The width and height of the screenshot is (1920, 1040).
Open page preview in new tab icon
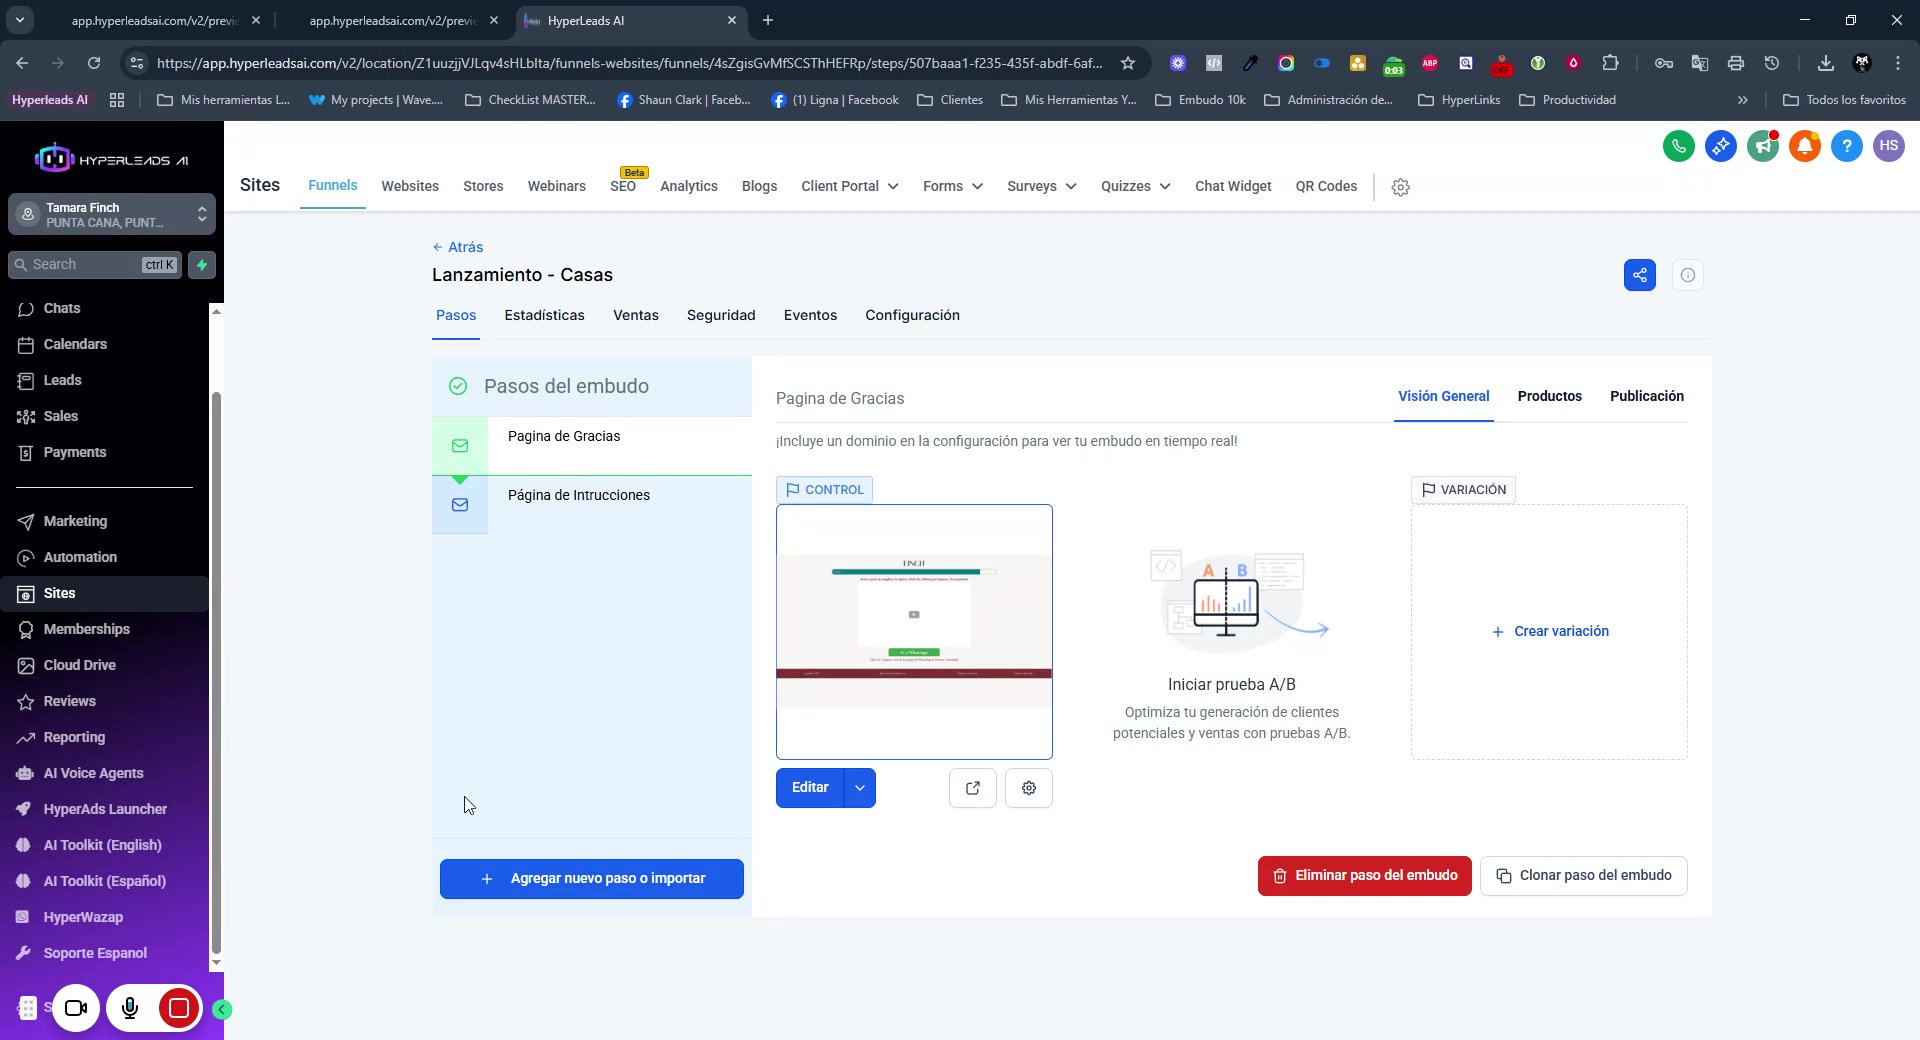click(x=972, y=788)
